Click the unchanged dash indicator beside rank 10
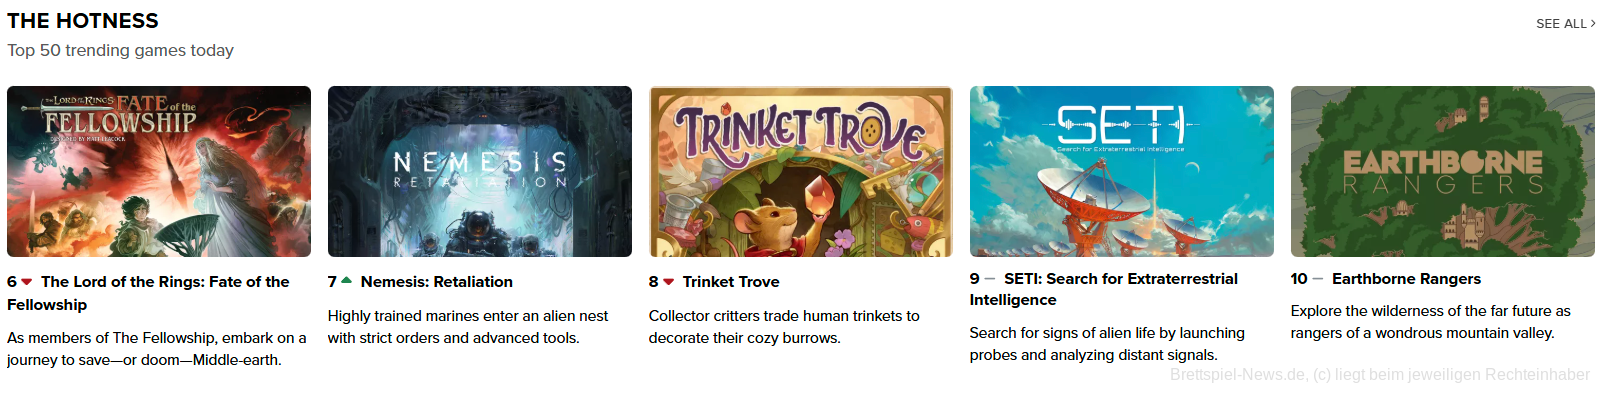 pos(1318,279)
